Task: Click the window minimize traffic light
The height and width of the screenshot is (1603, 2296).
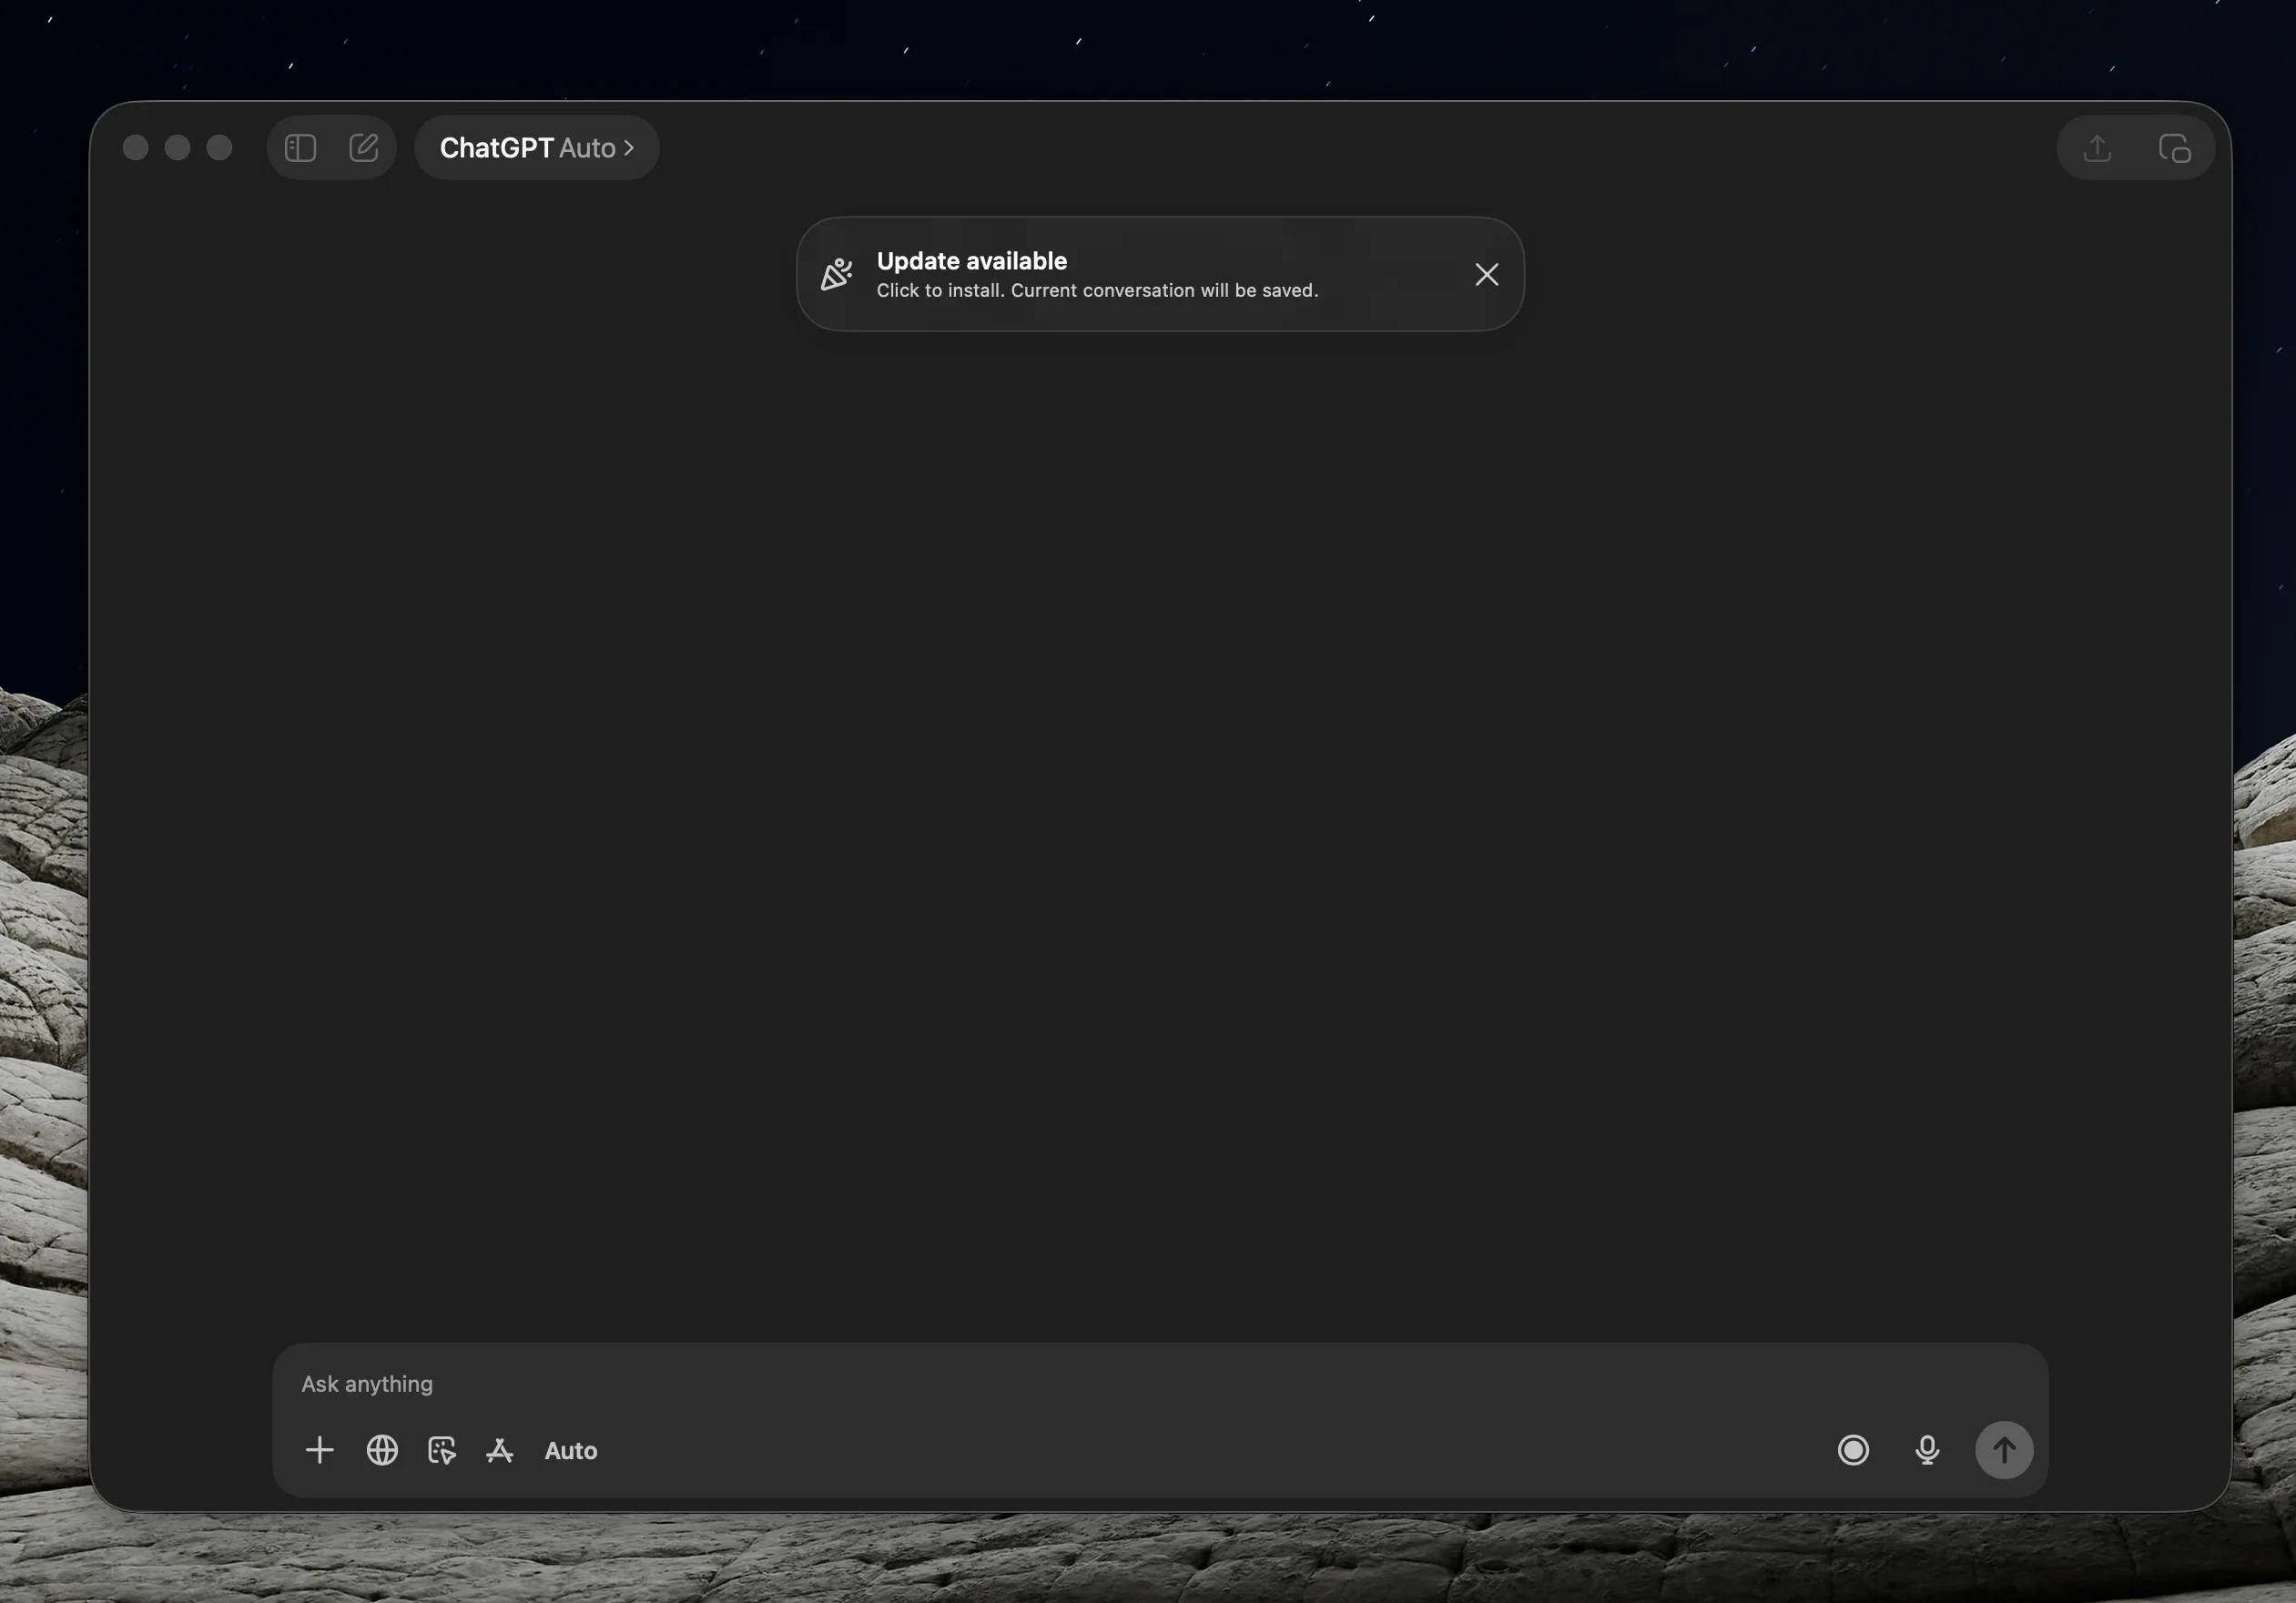Action: point(178,148)
